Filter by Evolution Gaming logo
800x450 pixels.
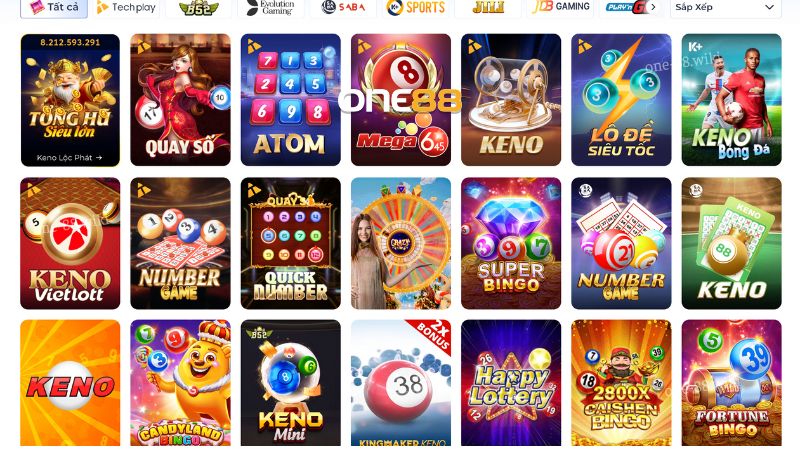pos(271,8)
